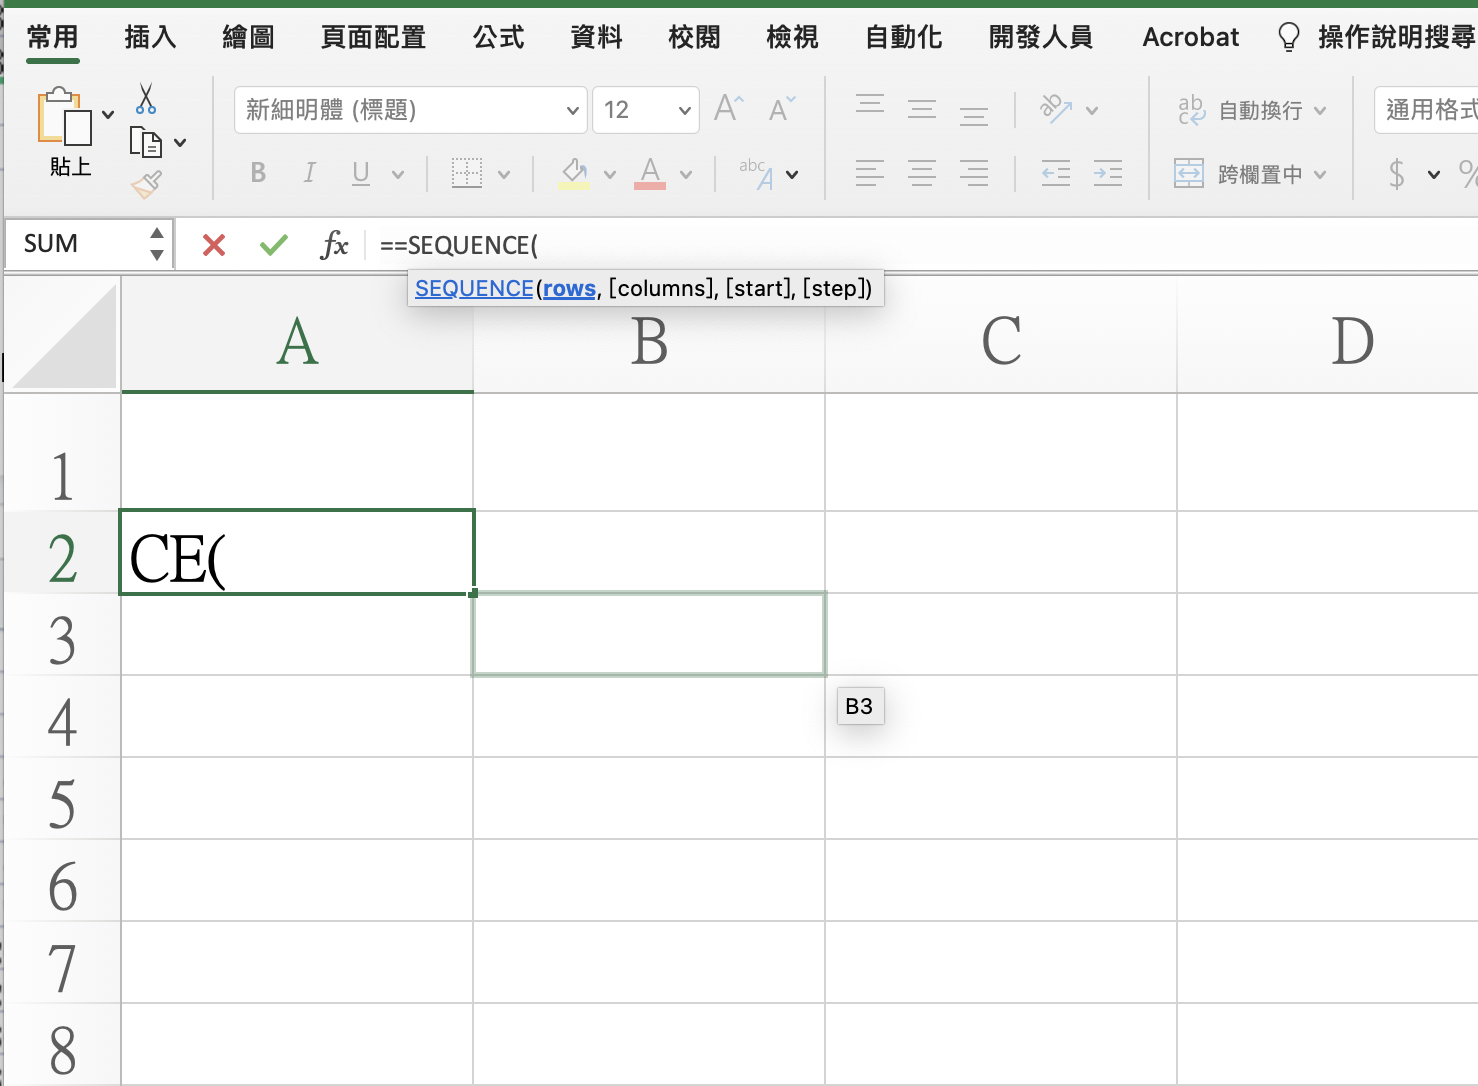Click the font color A icon
Screen dimensions: 1478x1086
650,173
